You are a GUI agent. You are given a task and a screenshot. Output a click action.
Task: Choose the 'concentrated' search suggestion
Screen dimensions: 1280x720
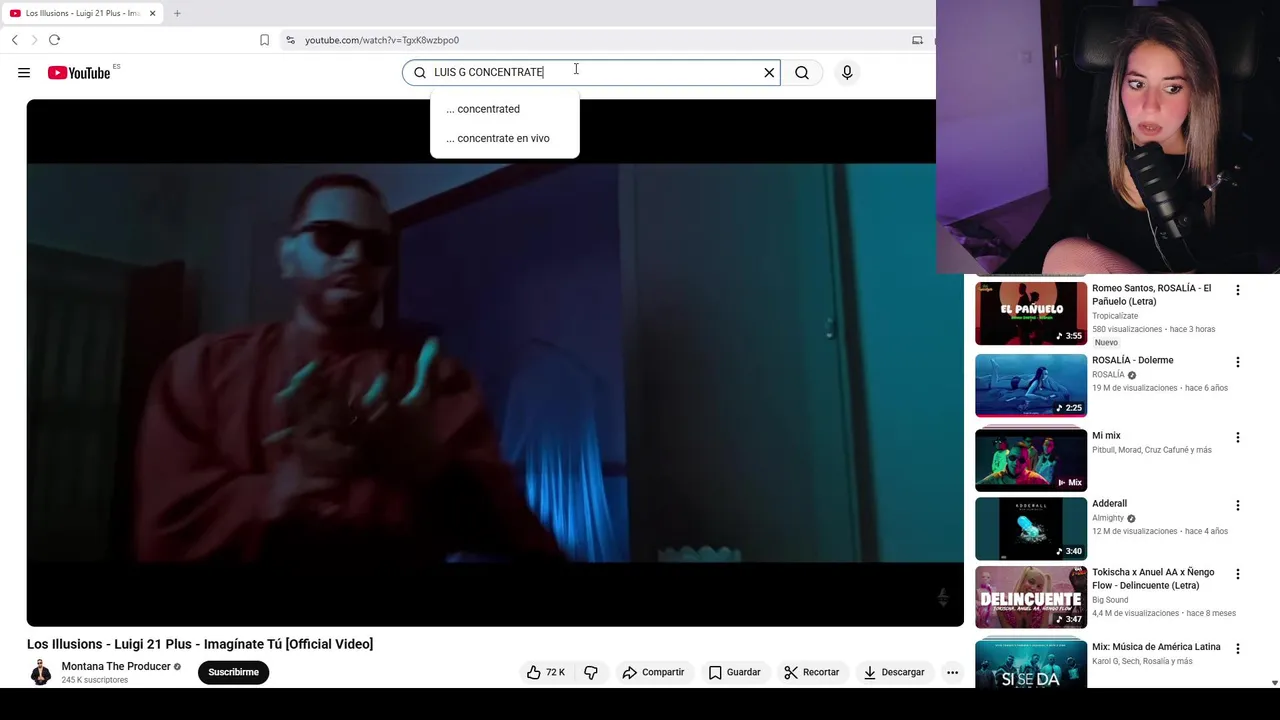[x=505, y=109]
